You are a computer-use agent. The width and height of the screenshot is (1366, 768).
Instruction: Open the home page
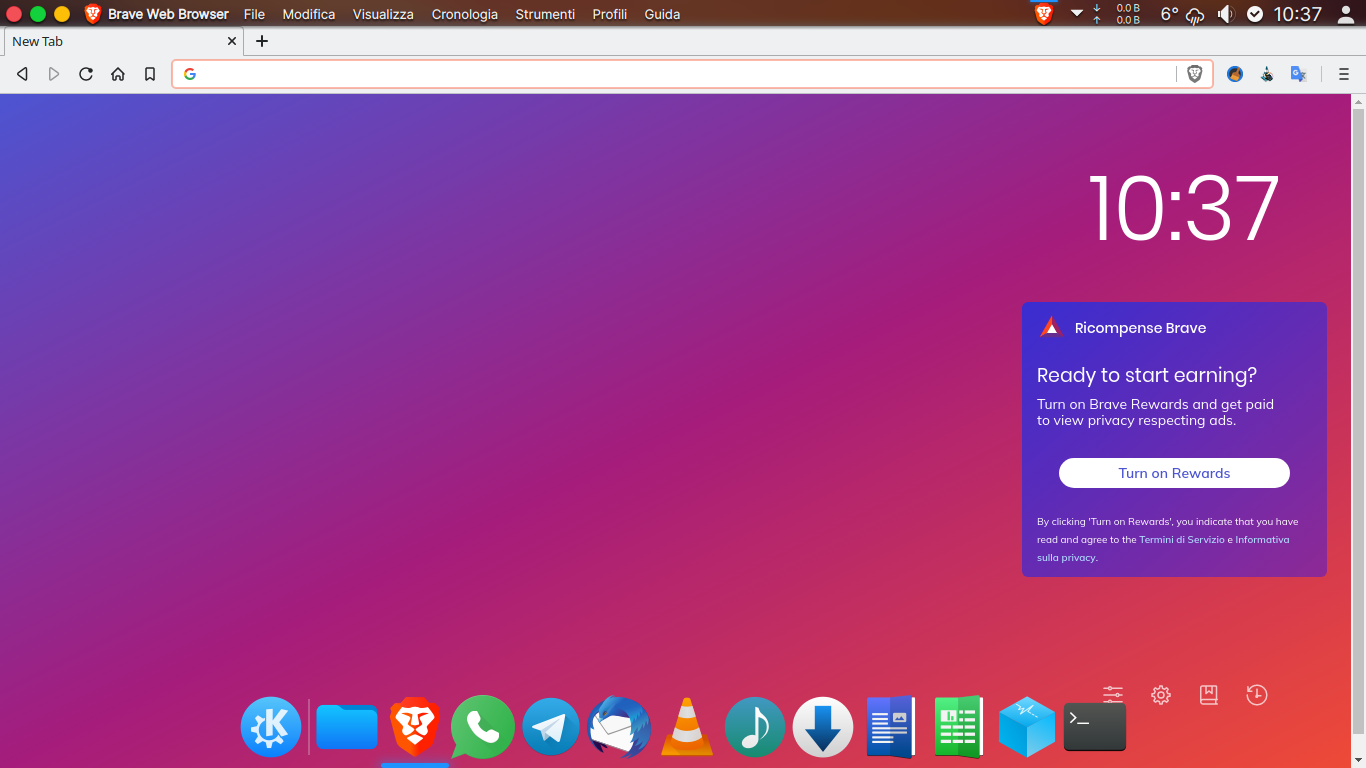pos(118,74)
